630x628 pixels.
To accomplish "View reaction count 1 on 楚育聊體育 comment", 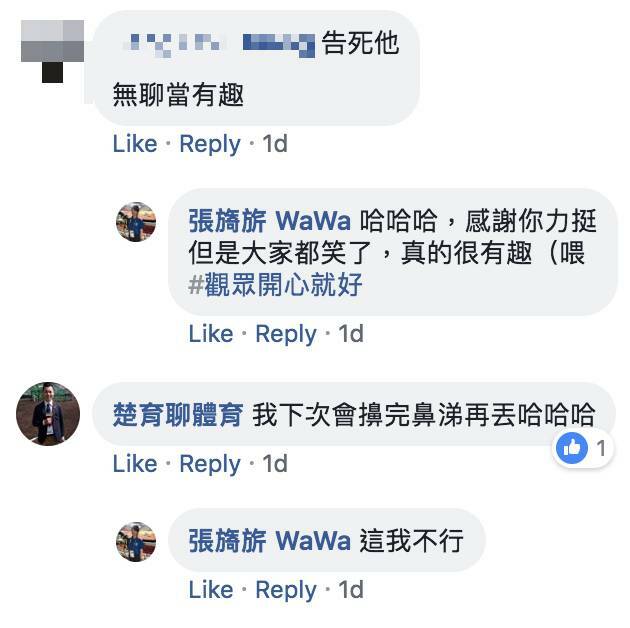I will click(x=601, y=448).
